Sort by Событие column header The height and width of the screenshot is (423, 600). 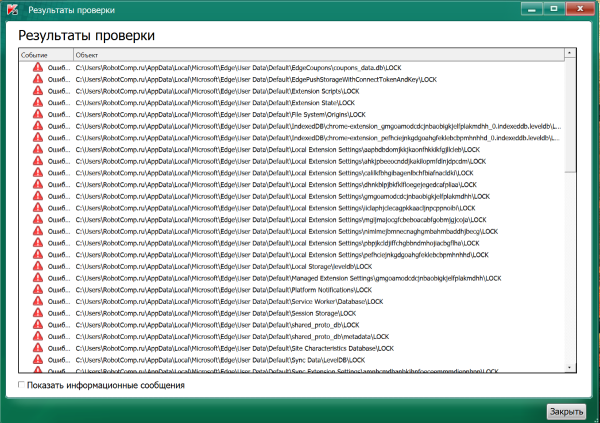(x=46, y=55)
